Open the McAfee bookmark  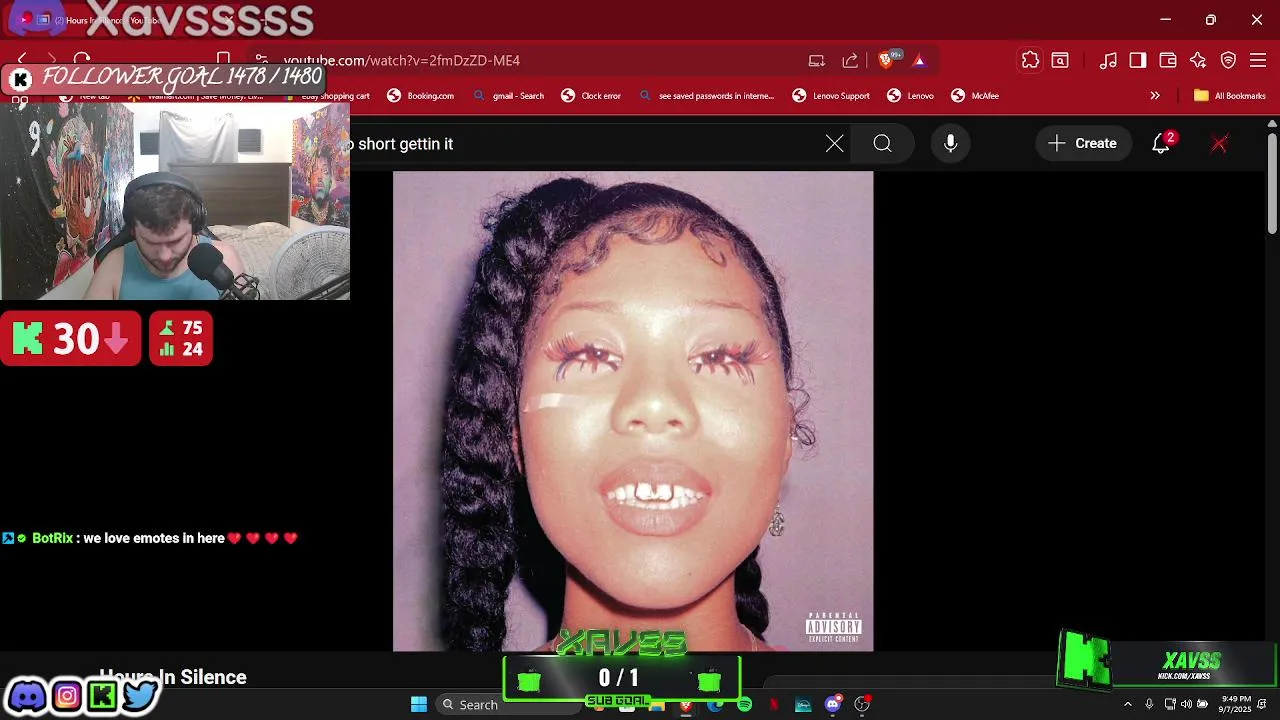click(x=975, y=96)
